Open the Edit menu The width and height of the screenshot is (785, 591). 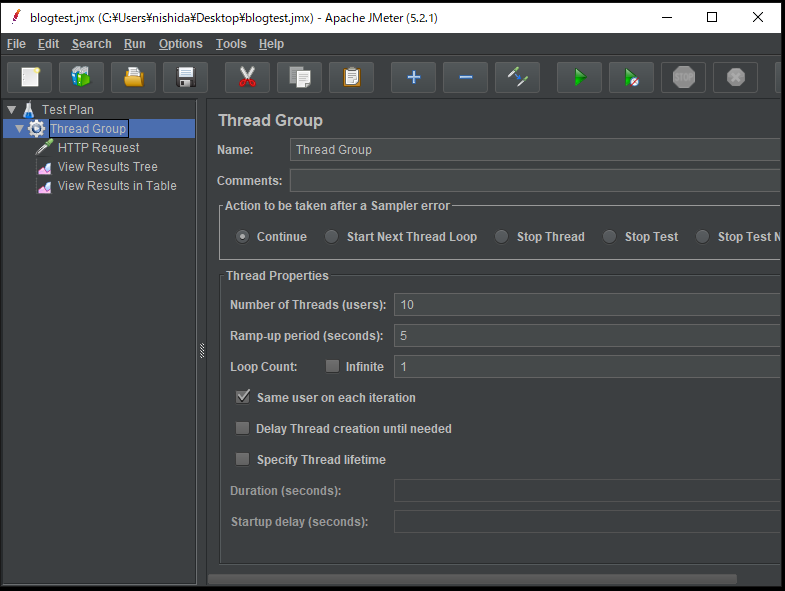pyautogui.click(x=49, y=44)
